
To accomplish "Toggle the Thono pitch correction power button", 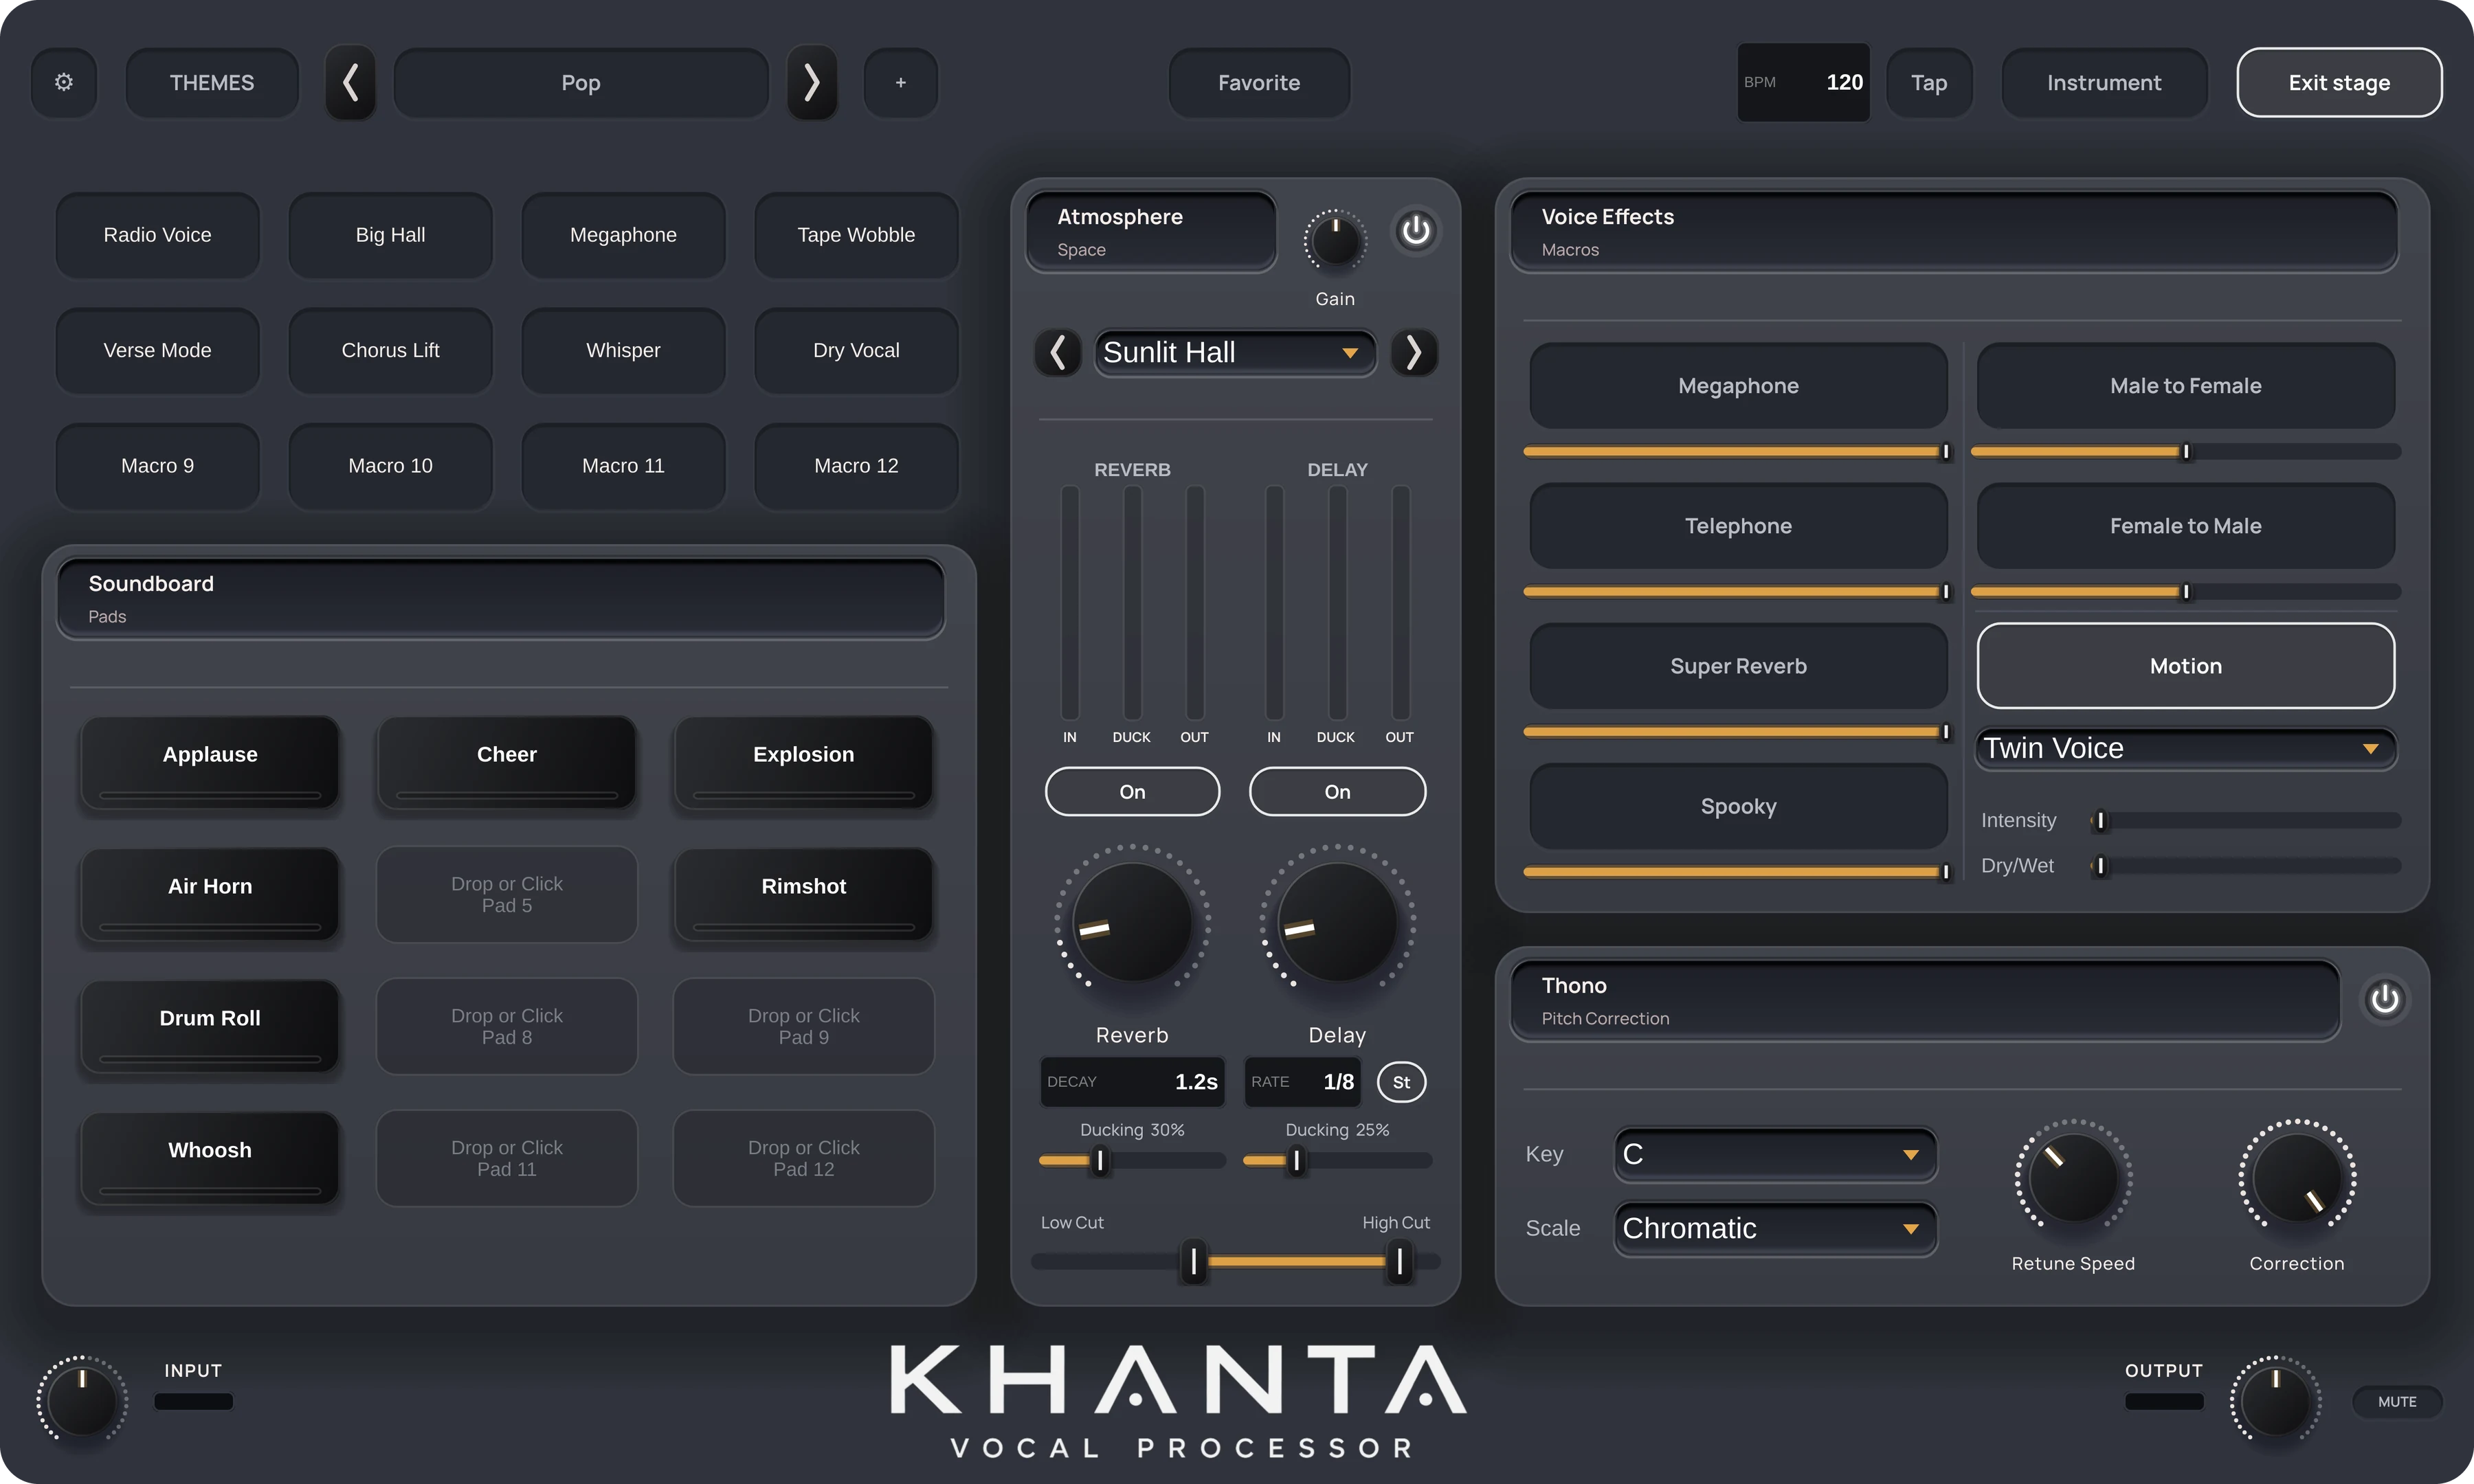I will [2385, 999].
